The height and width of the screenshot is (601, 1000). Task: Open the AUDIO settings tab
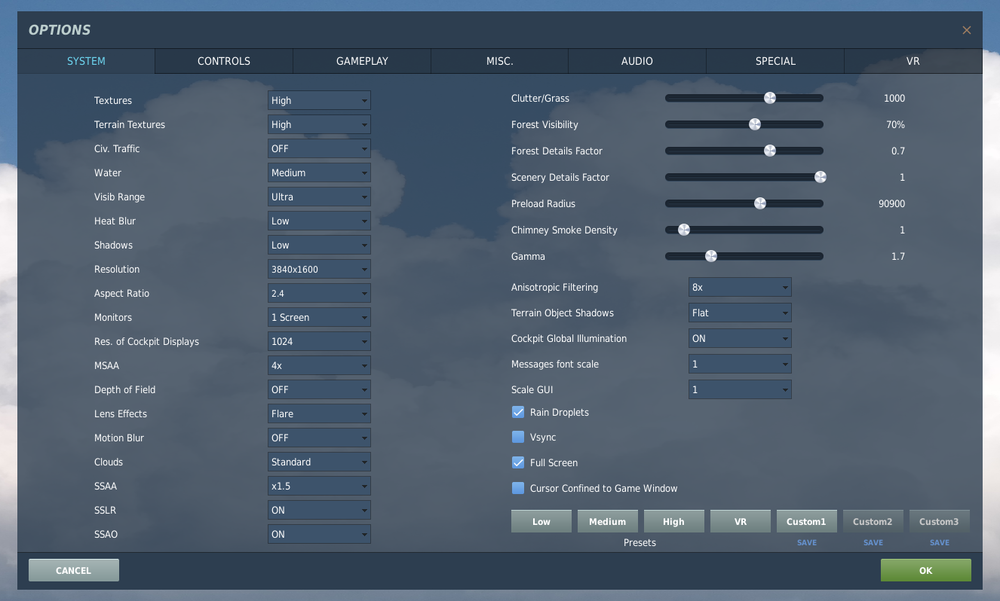point(637,60)
